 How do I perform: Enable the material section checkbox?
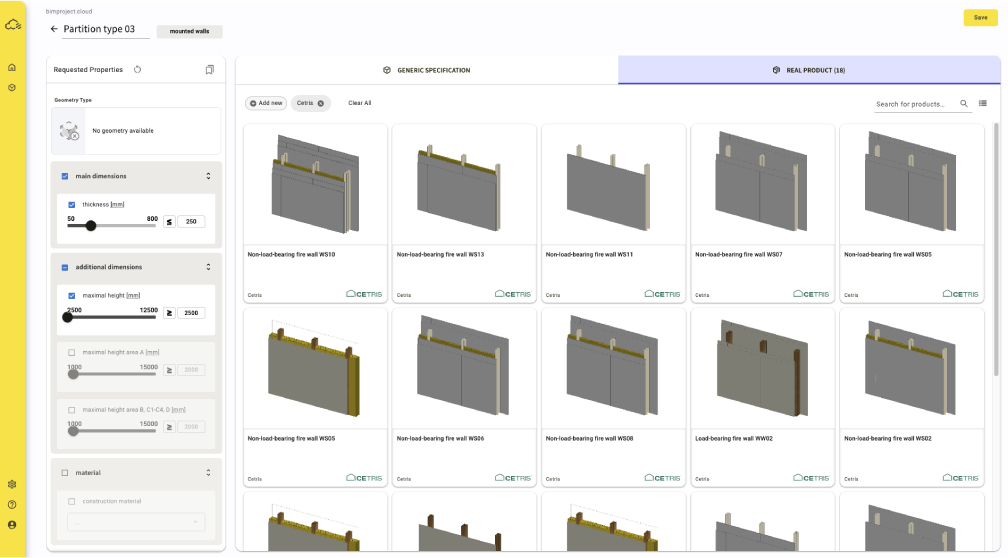(x=65, y=472)
